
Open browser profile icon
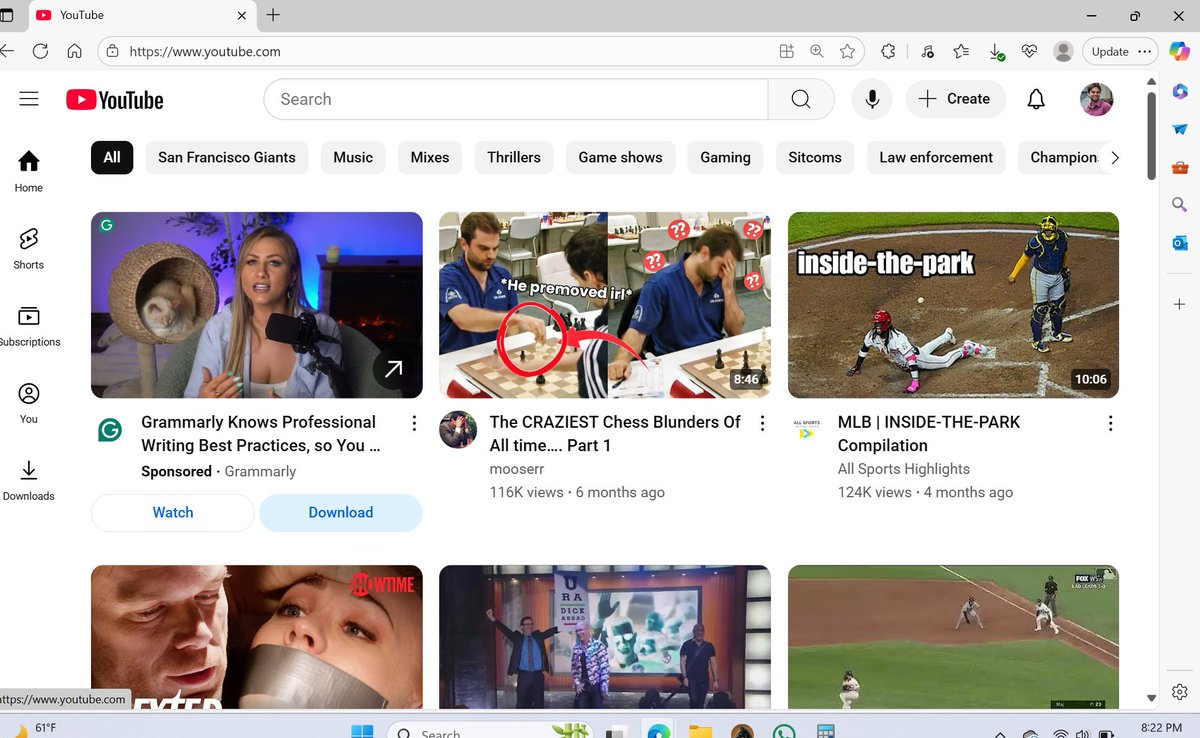[x=1064, y=51]
